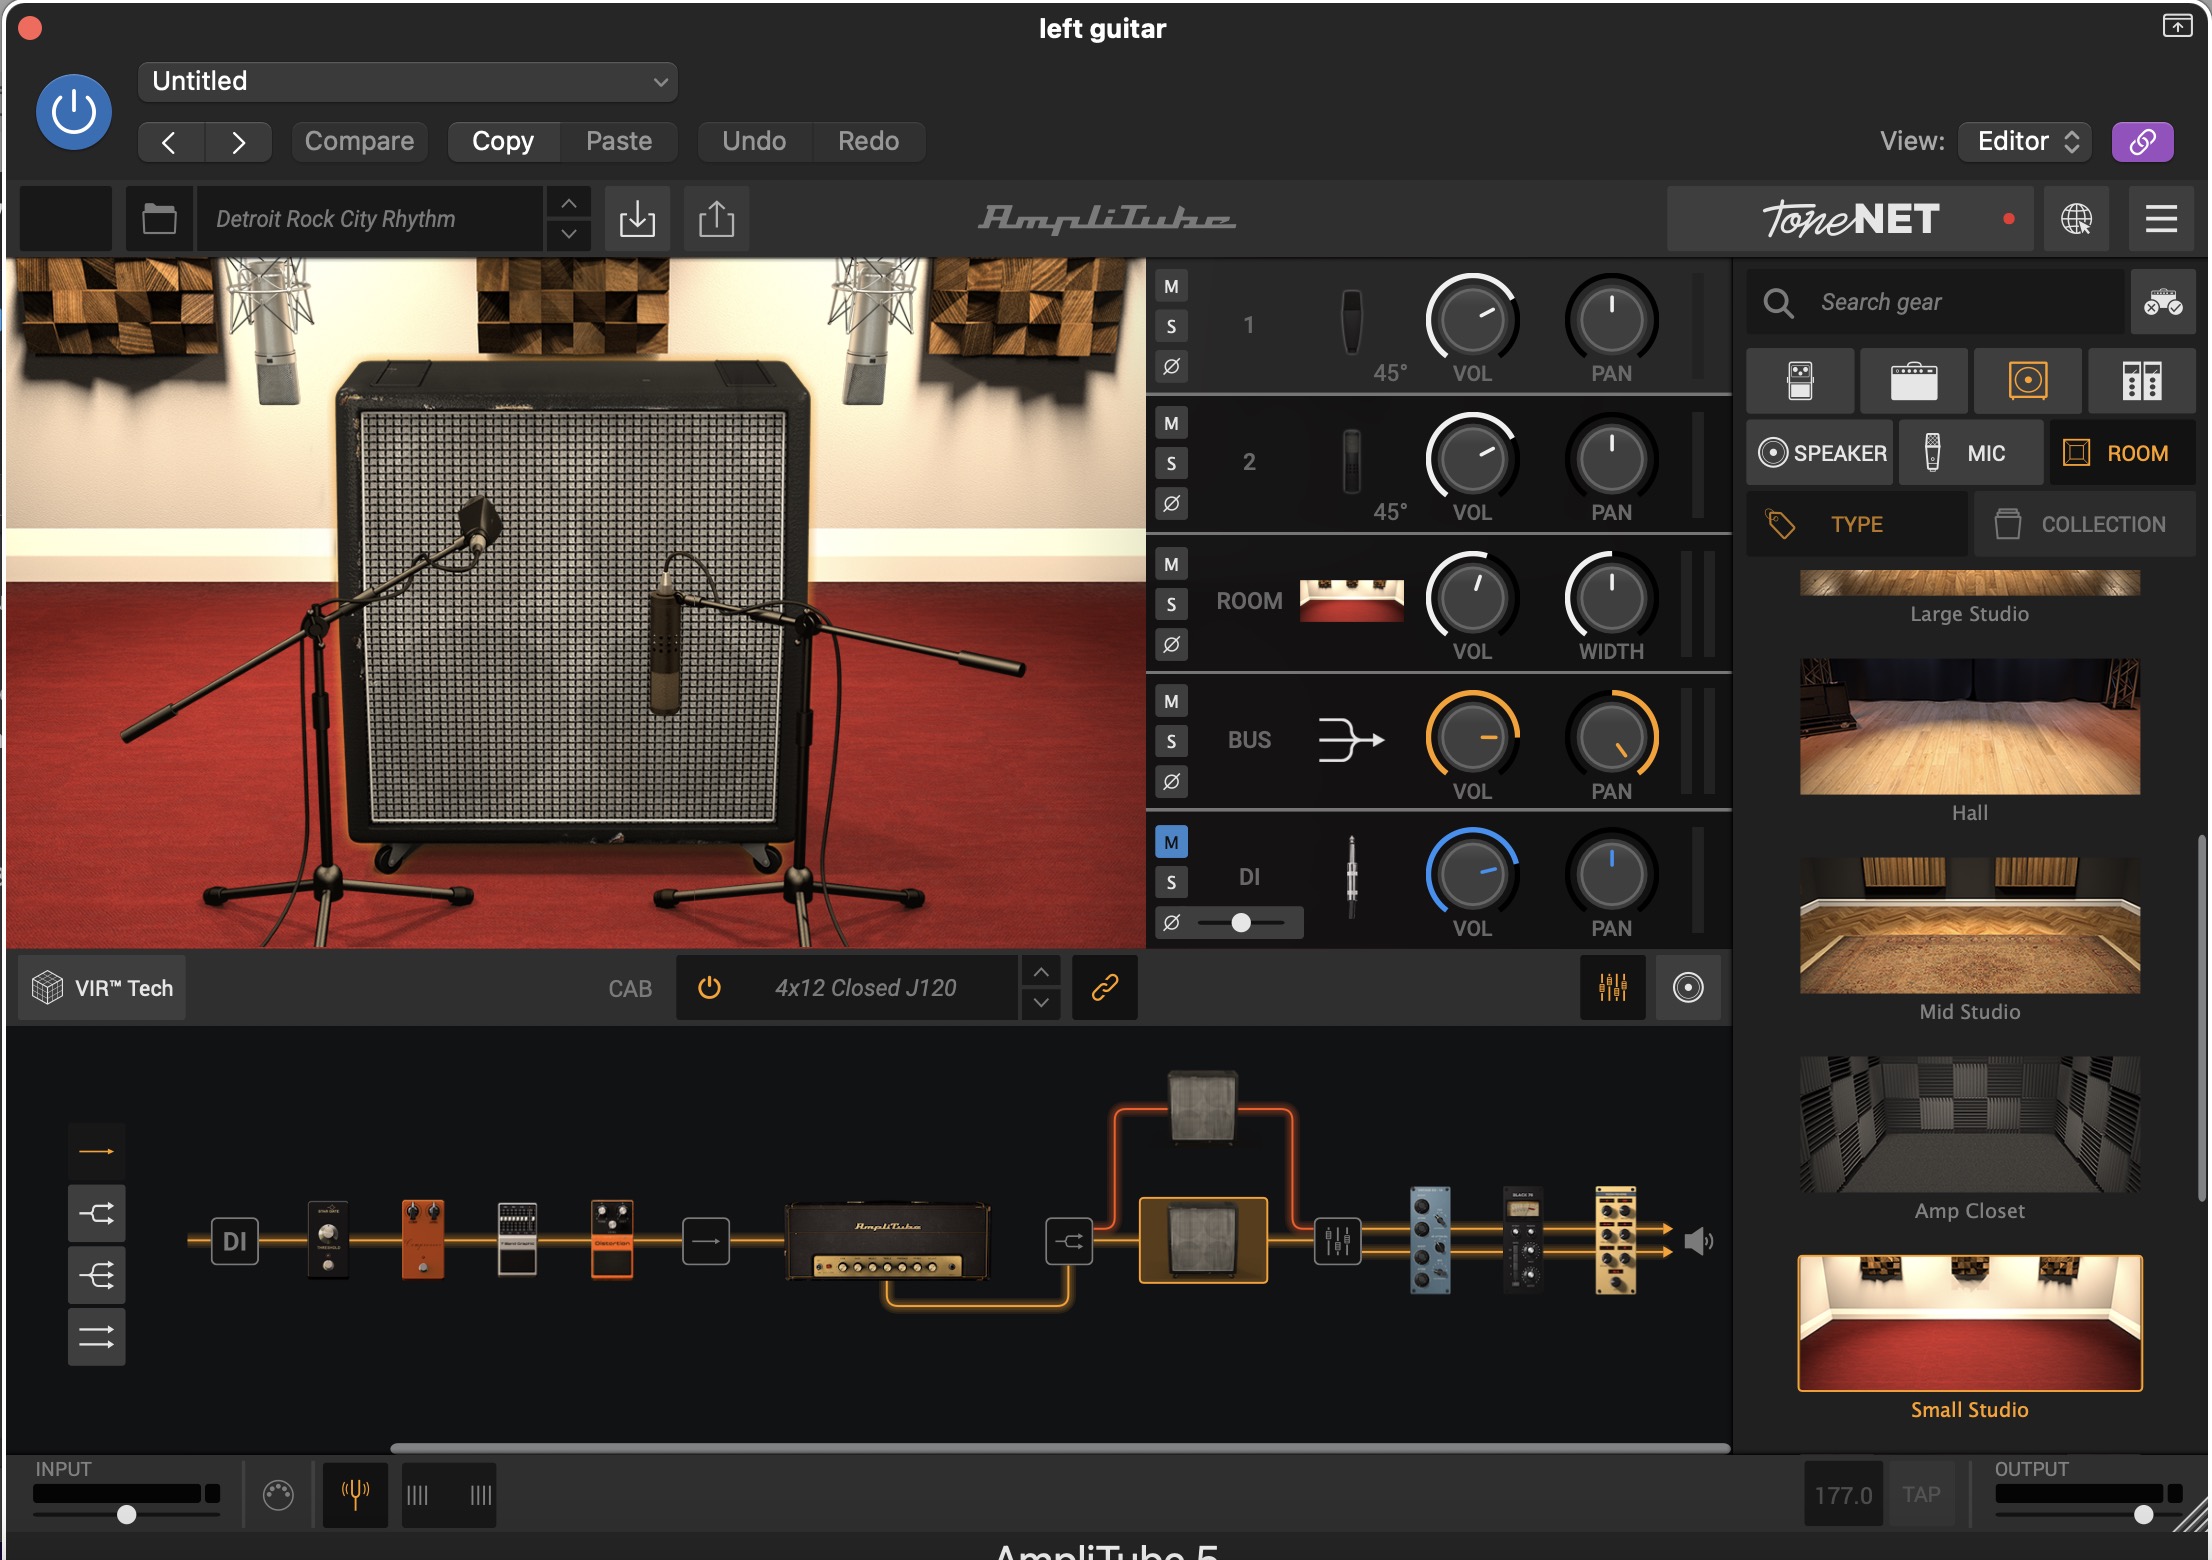Switch to the SPEAKER tab

click(1820, 453)
